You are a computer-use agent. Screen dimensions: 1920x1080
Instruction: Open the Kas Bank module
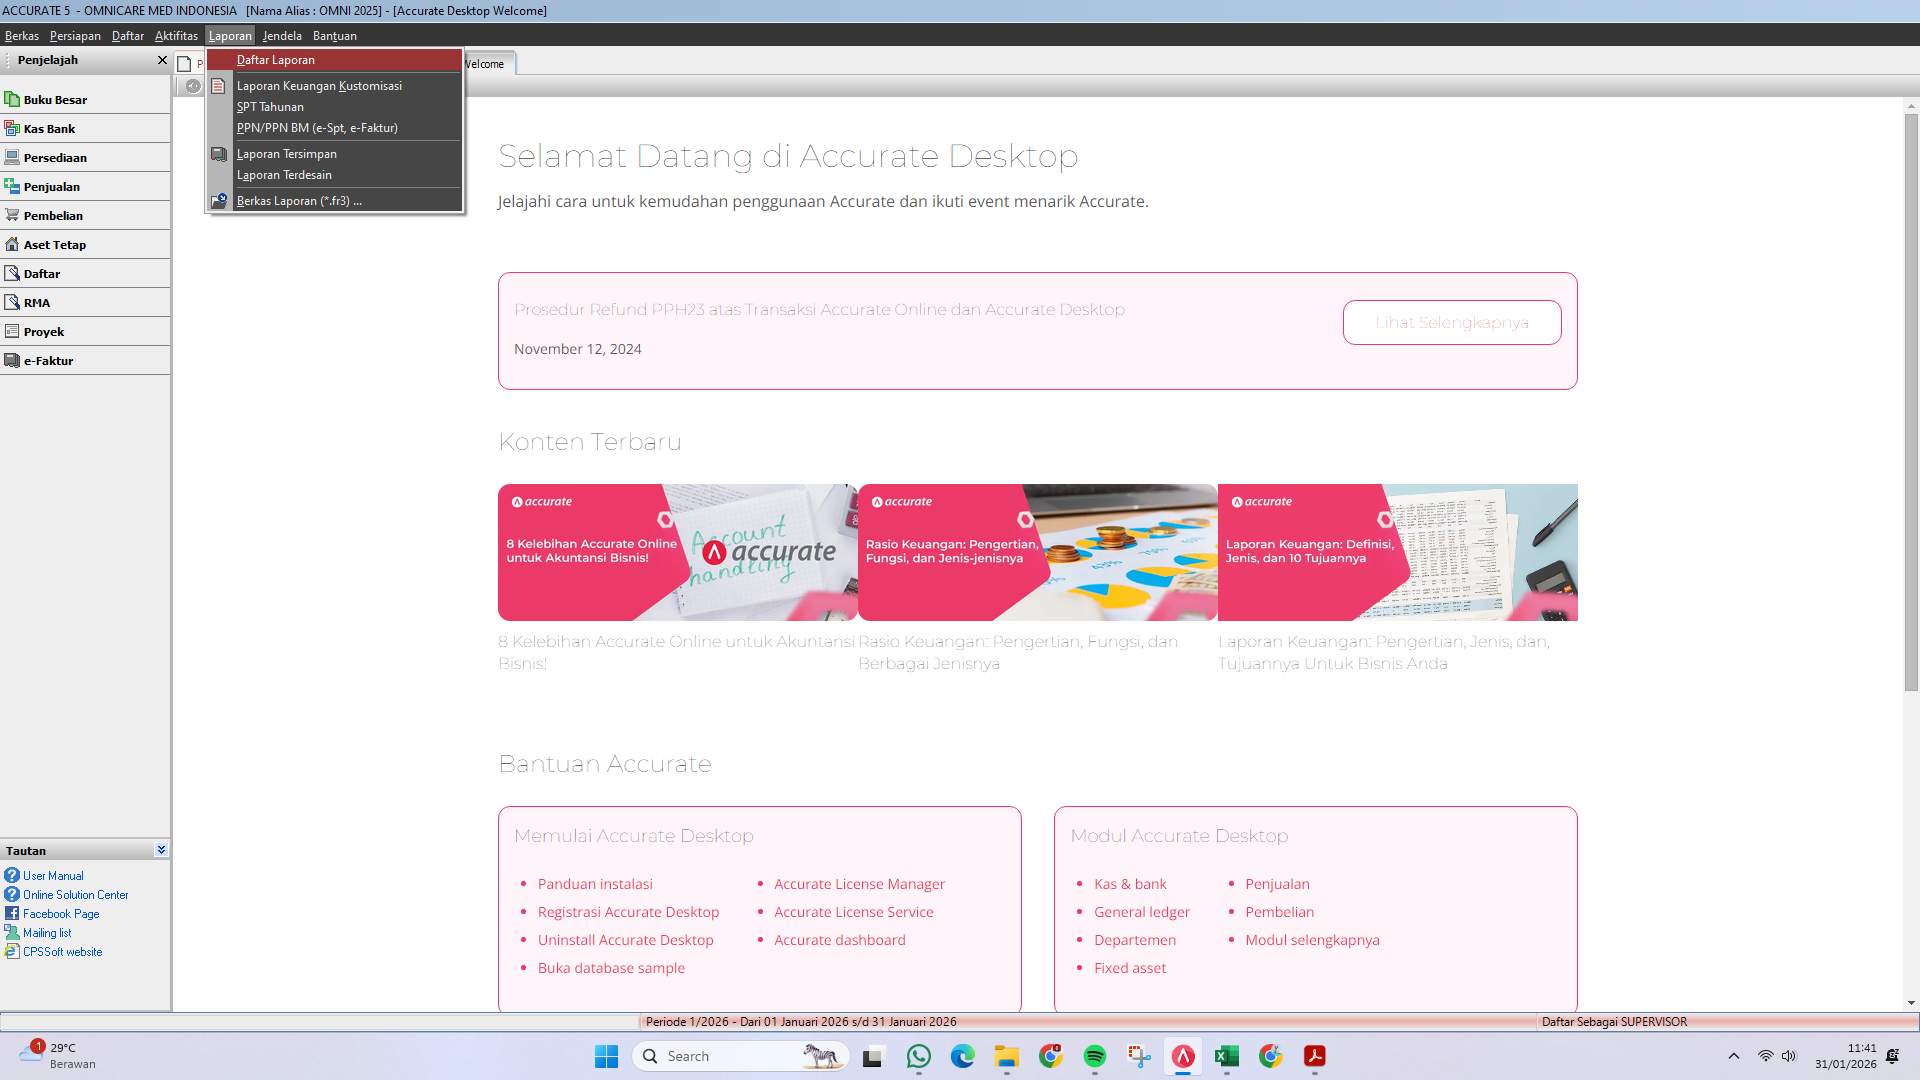point(50,128)
